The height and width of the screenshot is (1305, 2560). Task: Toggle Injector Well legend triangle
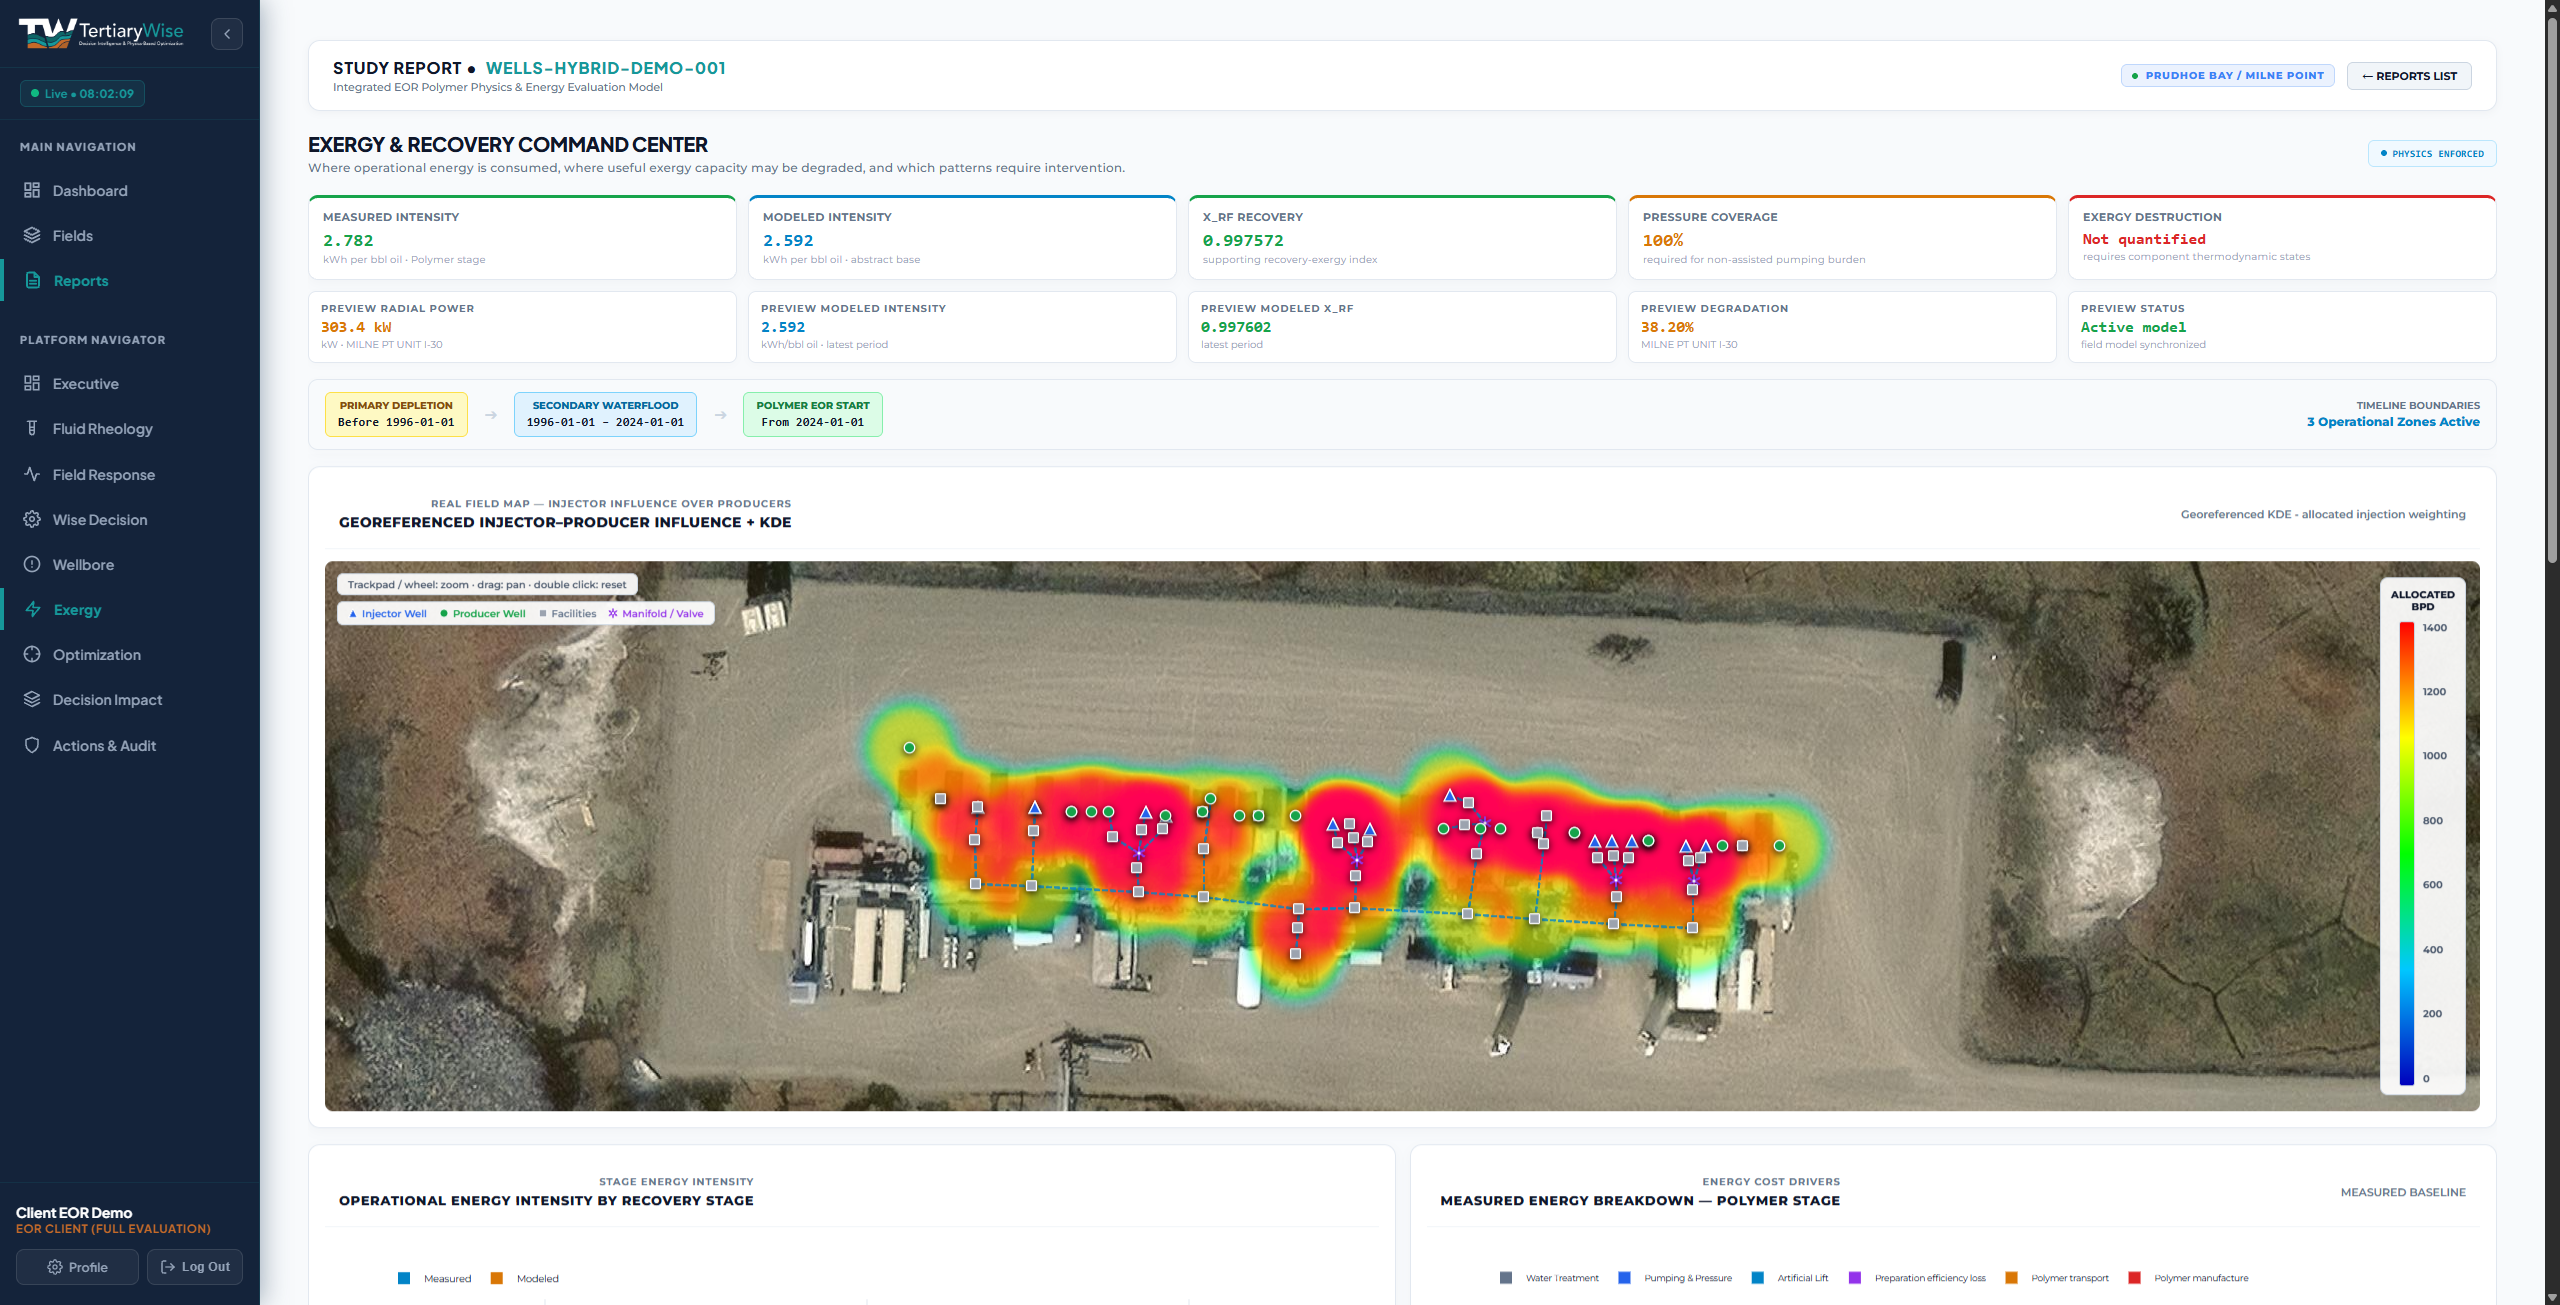(x=353, y=614)
